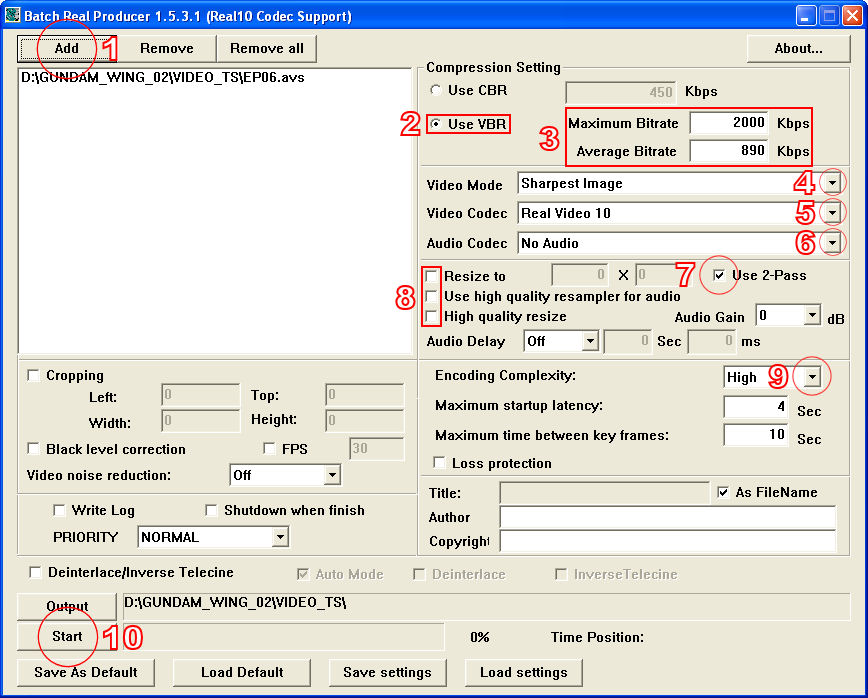This screenshot has width=868, height=698.
Task: Click the Maximum Bitrate input field
Action: [x=729, y=122]
